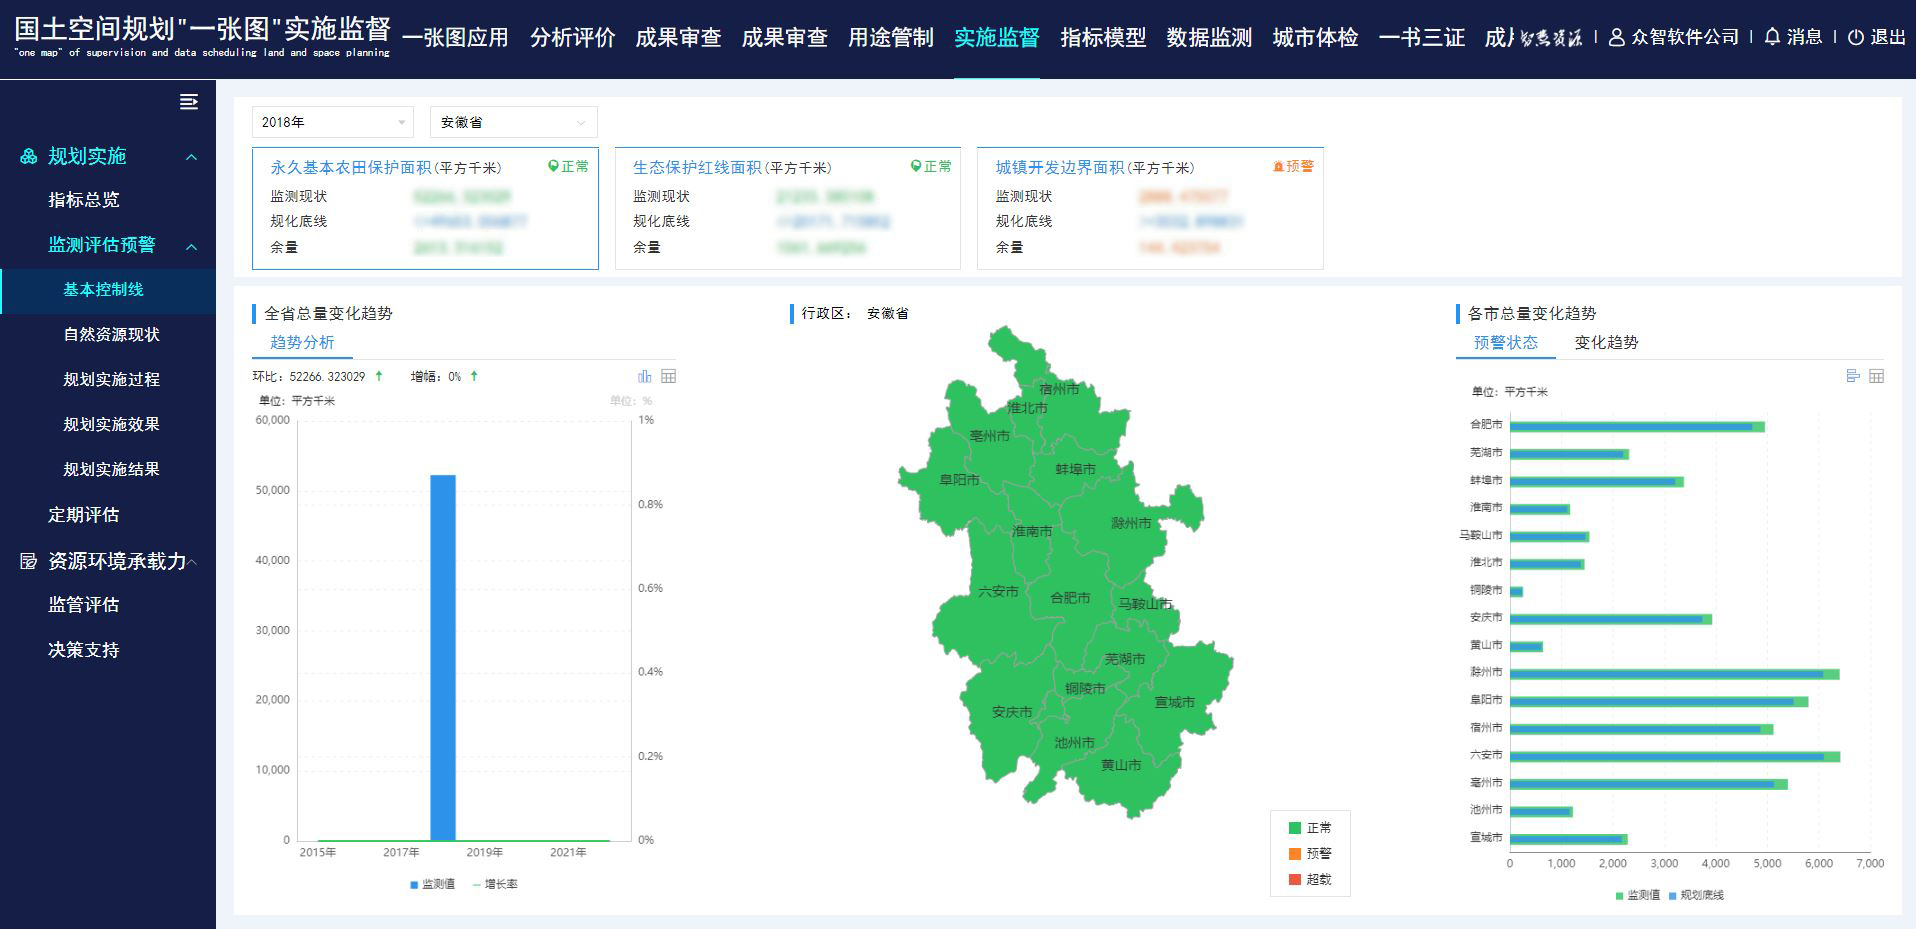Switch to the 变化趋势 tab

(x=1604, y=342)
